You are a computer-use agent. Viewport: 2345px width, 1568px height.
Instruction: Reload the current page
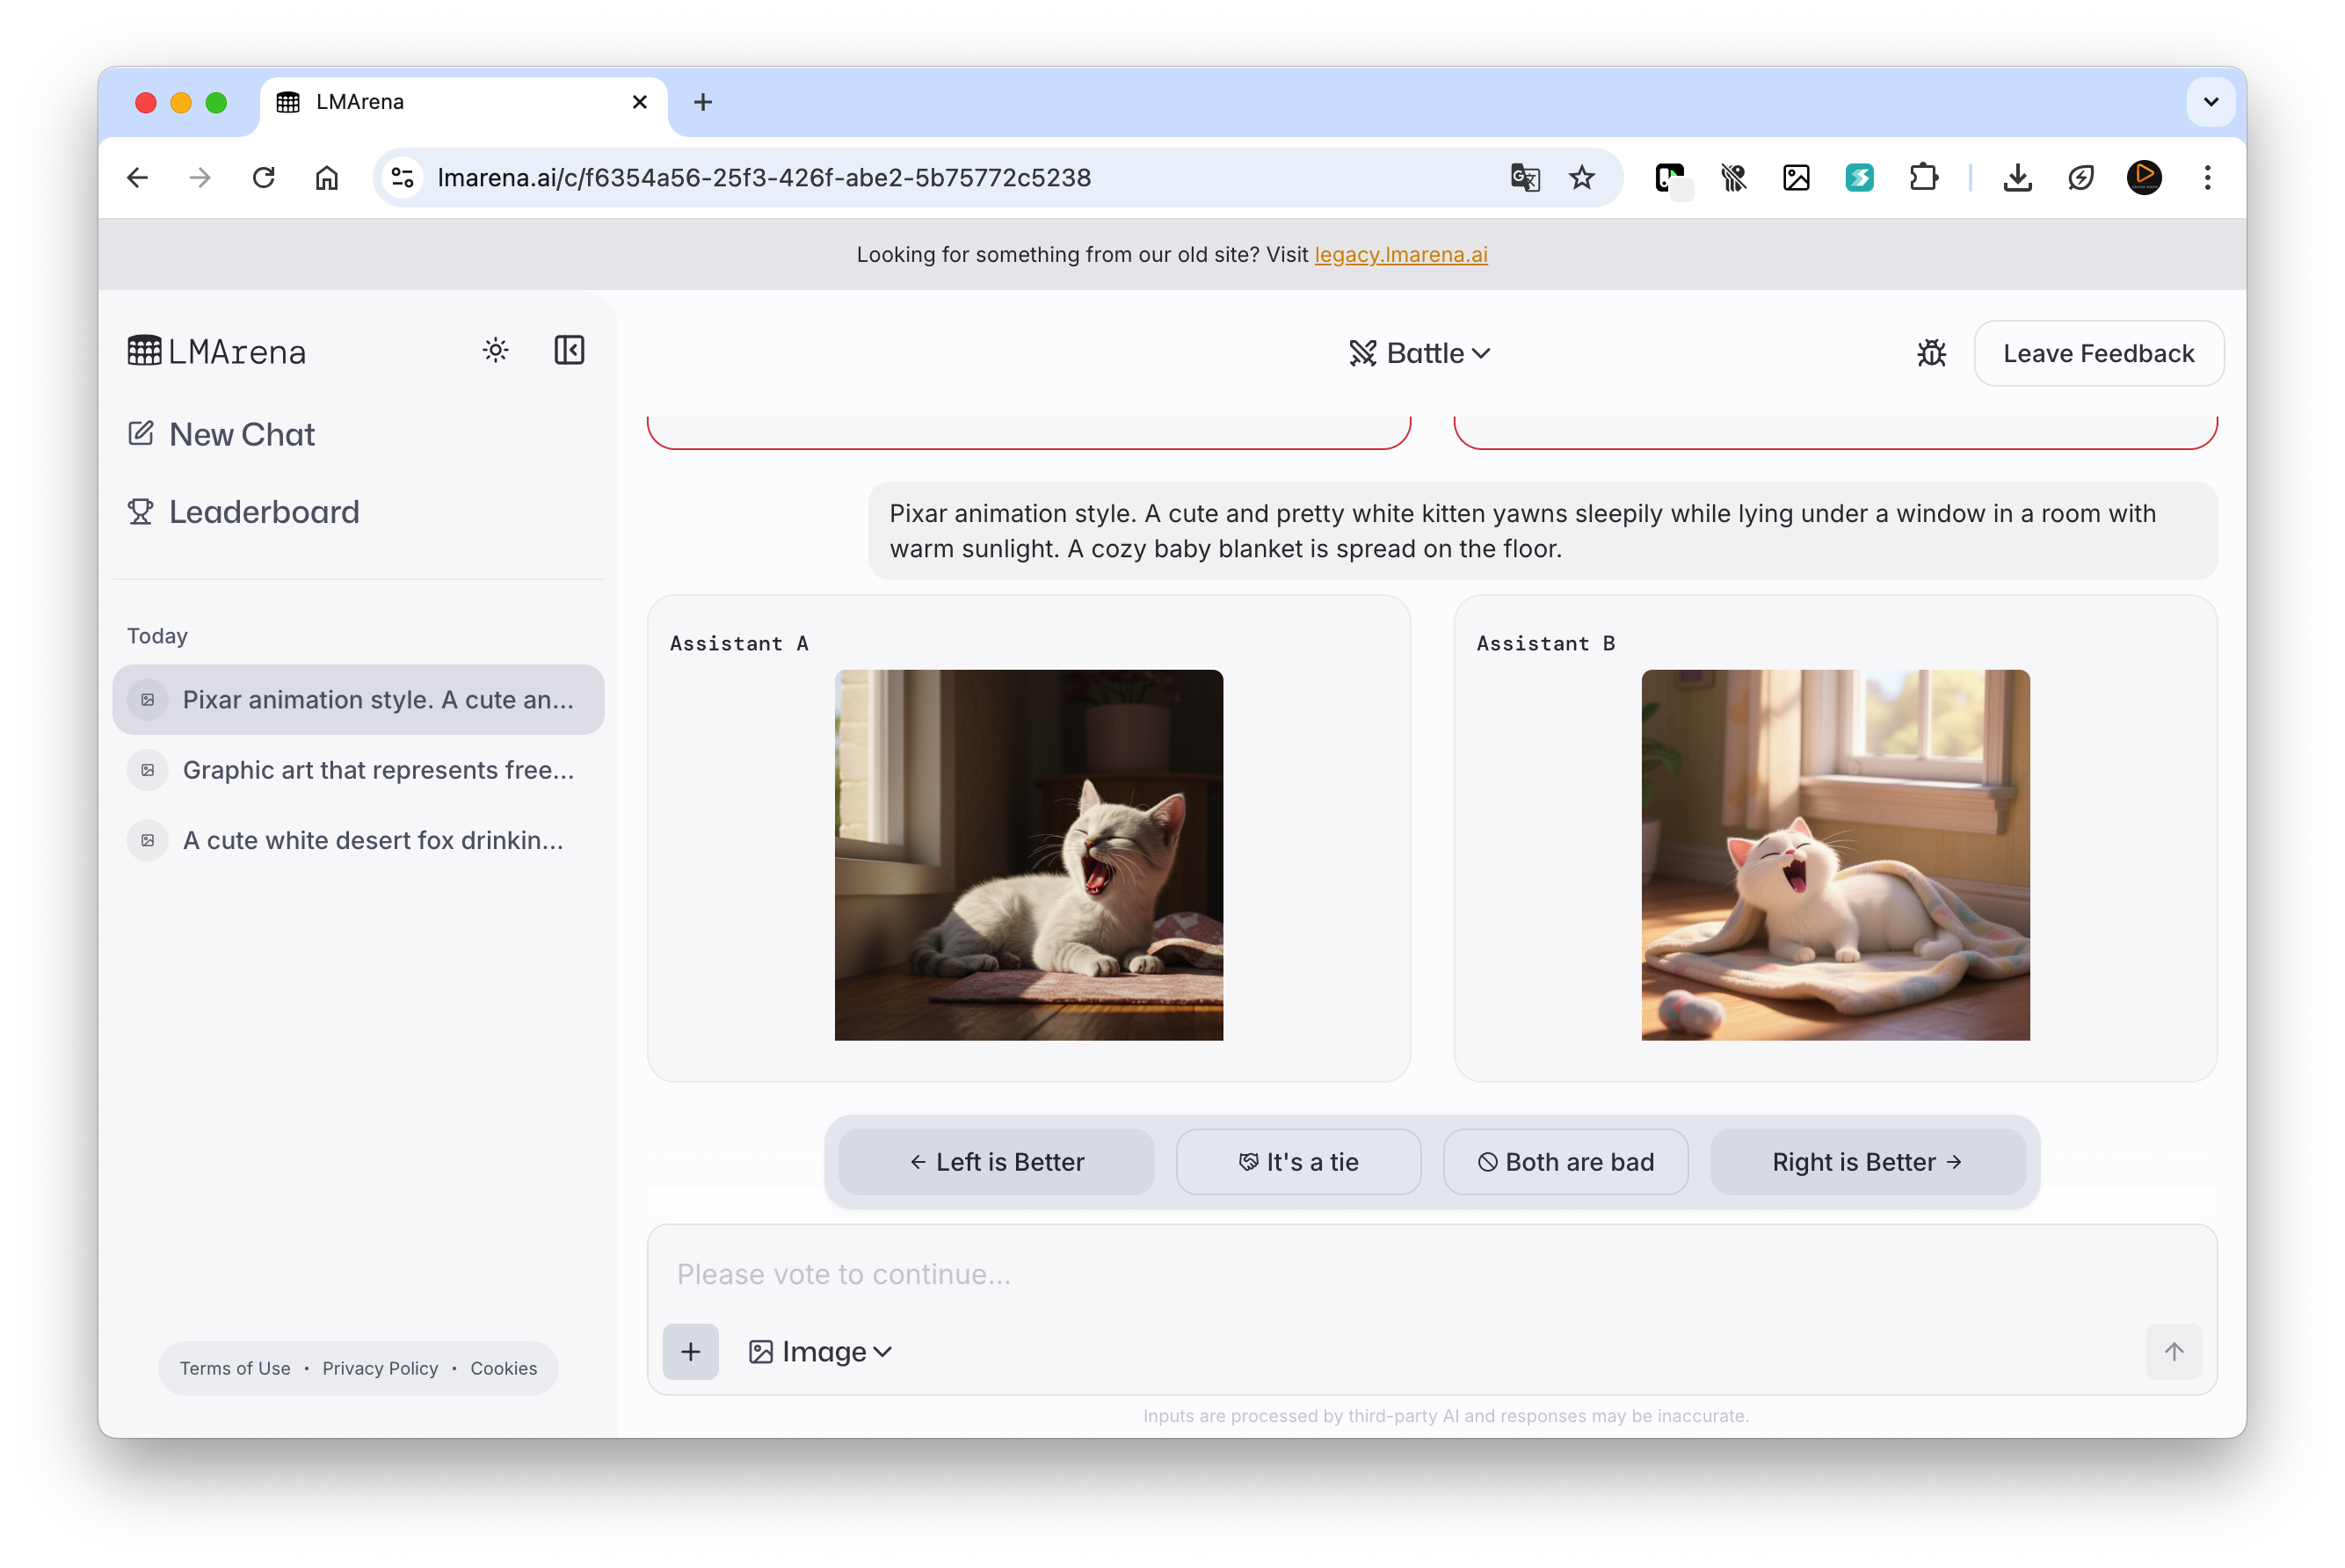pos(263,178)
